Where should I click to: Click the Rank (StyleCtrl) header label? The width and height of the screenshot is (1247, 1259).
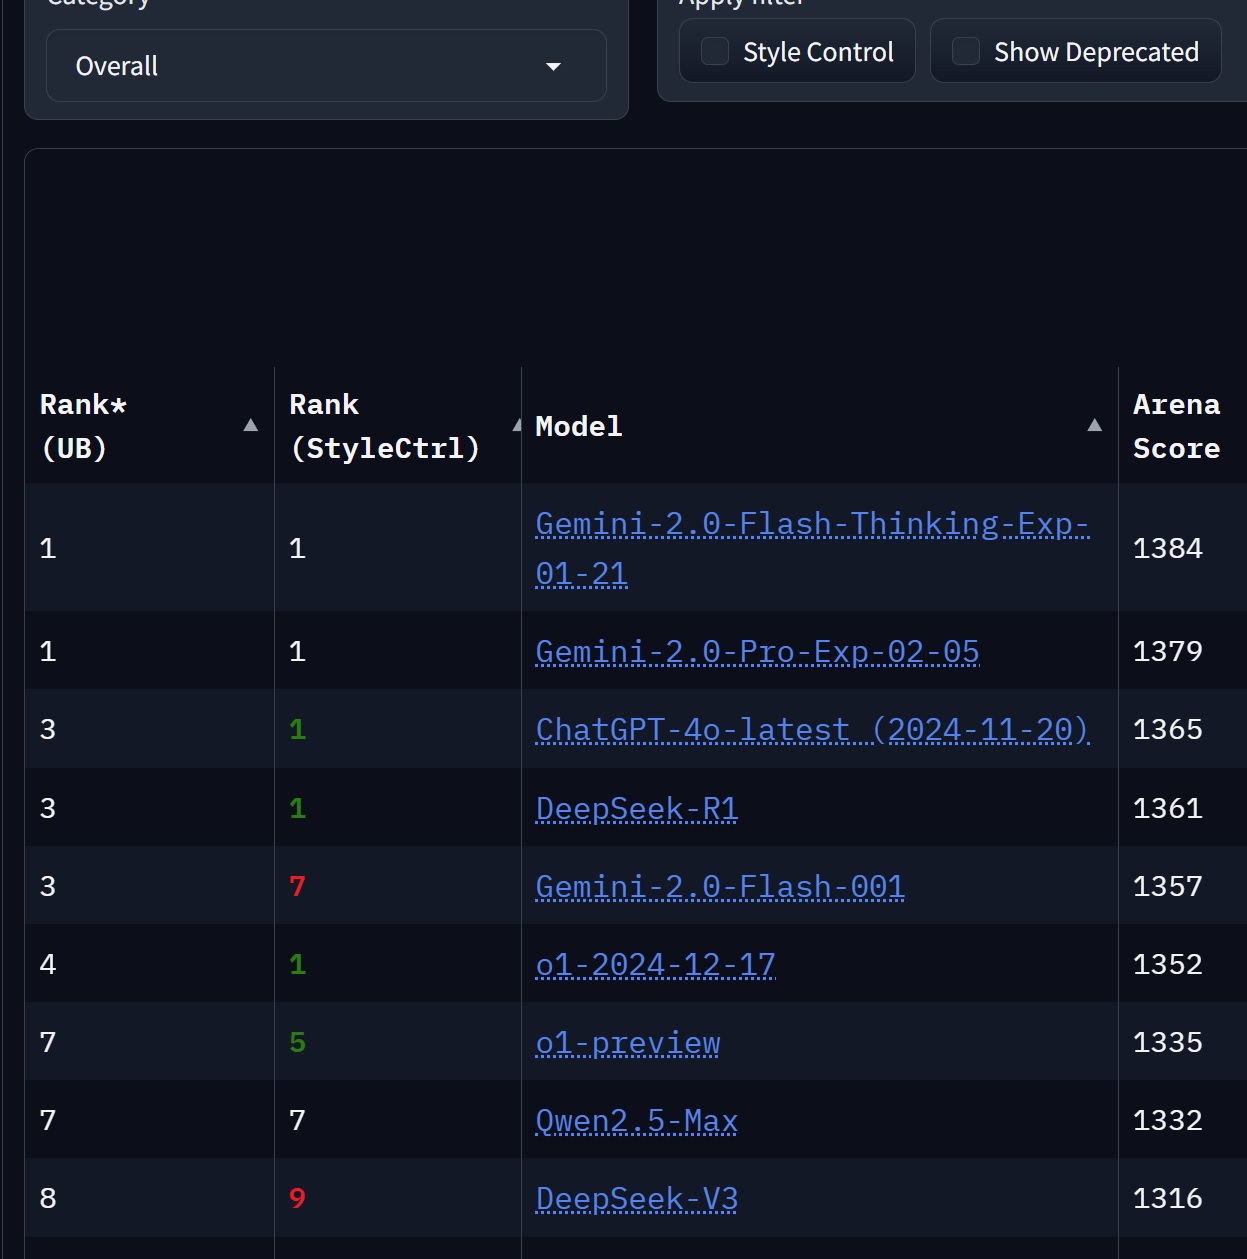(x=384, y=426)
